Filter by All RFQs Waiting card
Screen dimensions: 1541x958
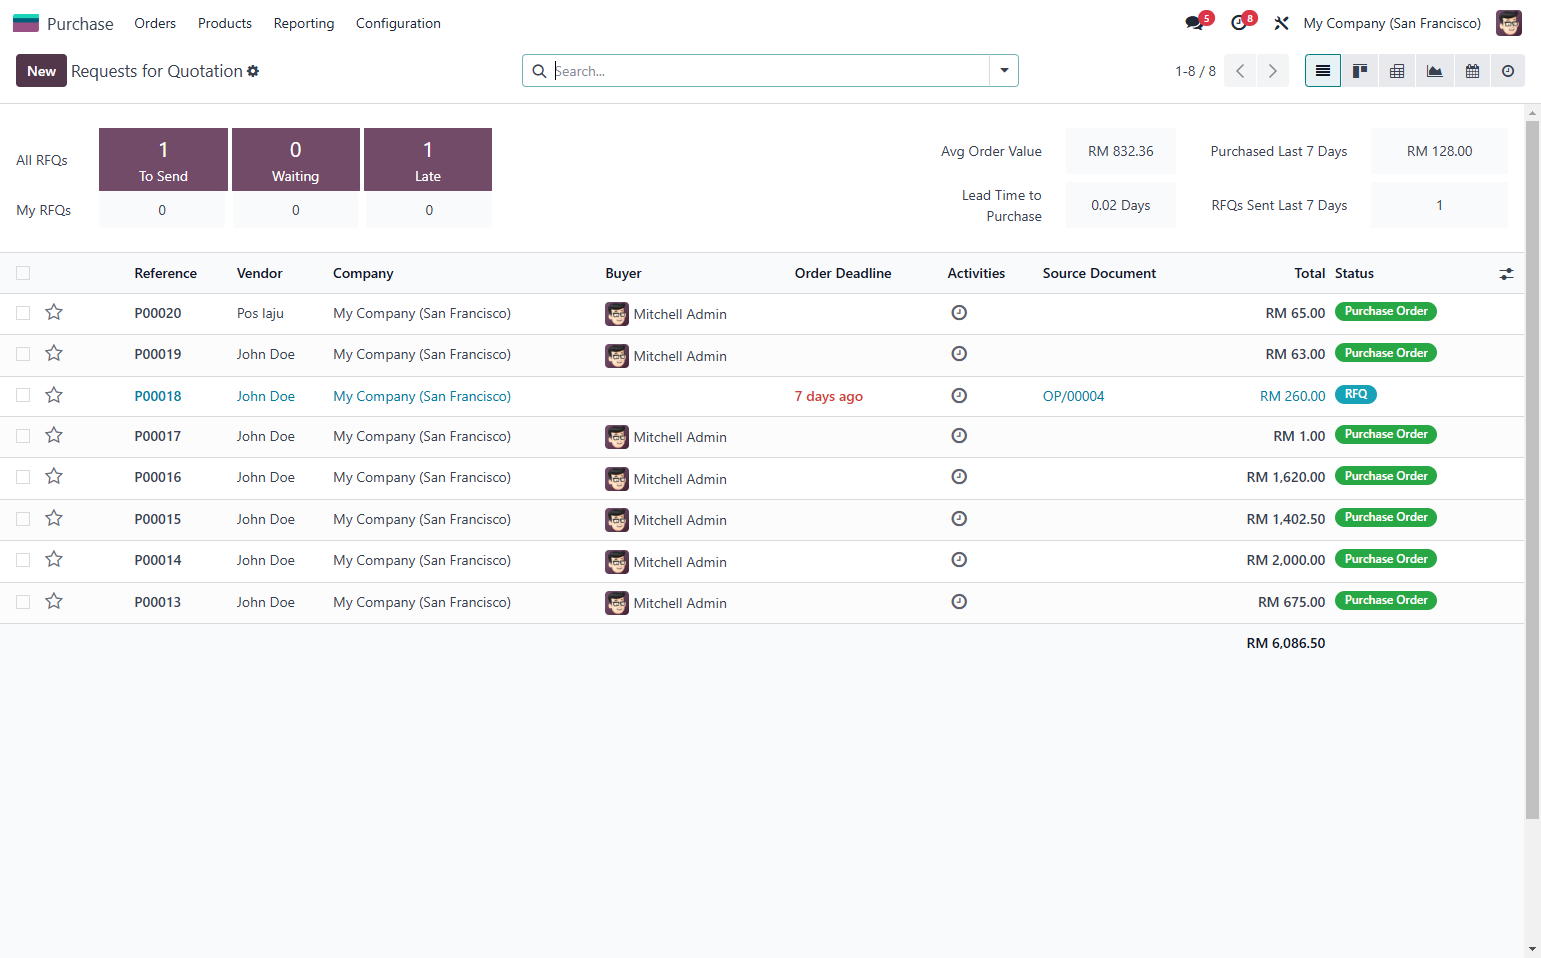296,159
